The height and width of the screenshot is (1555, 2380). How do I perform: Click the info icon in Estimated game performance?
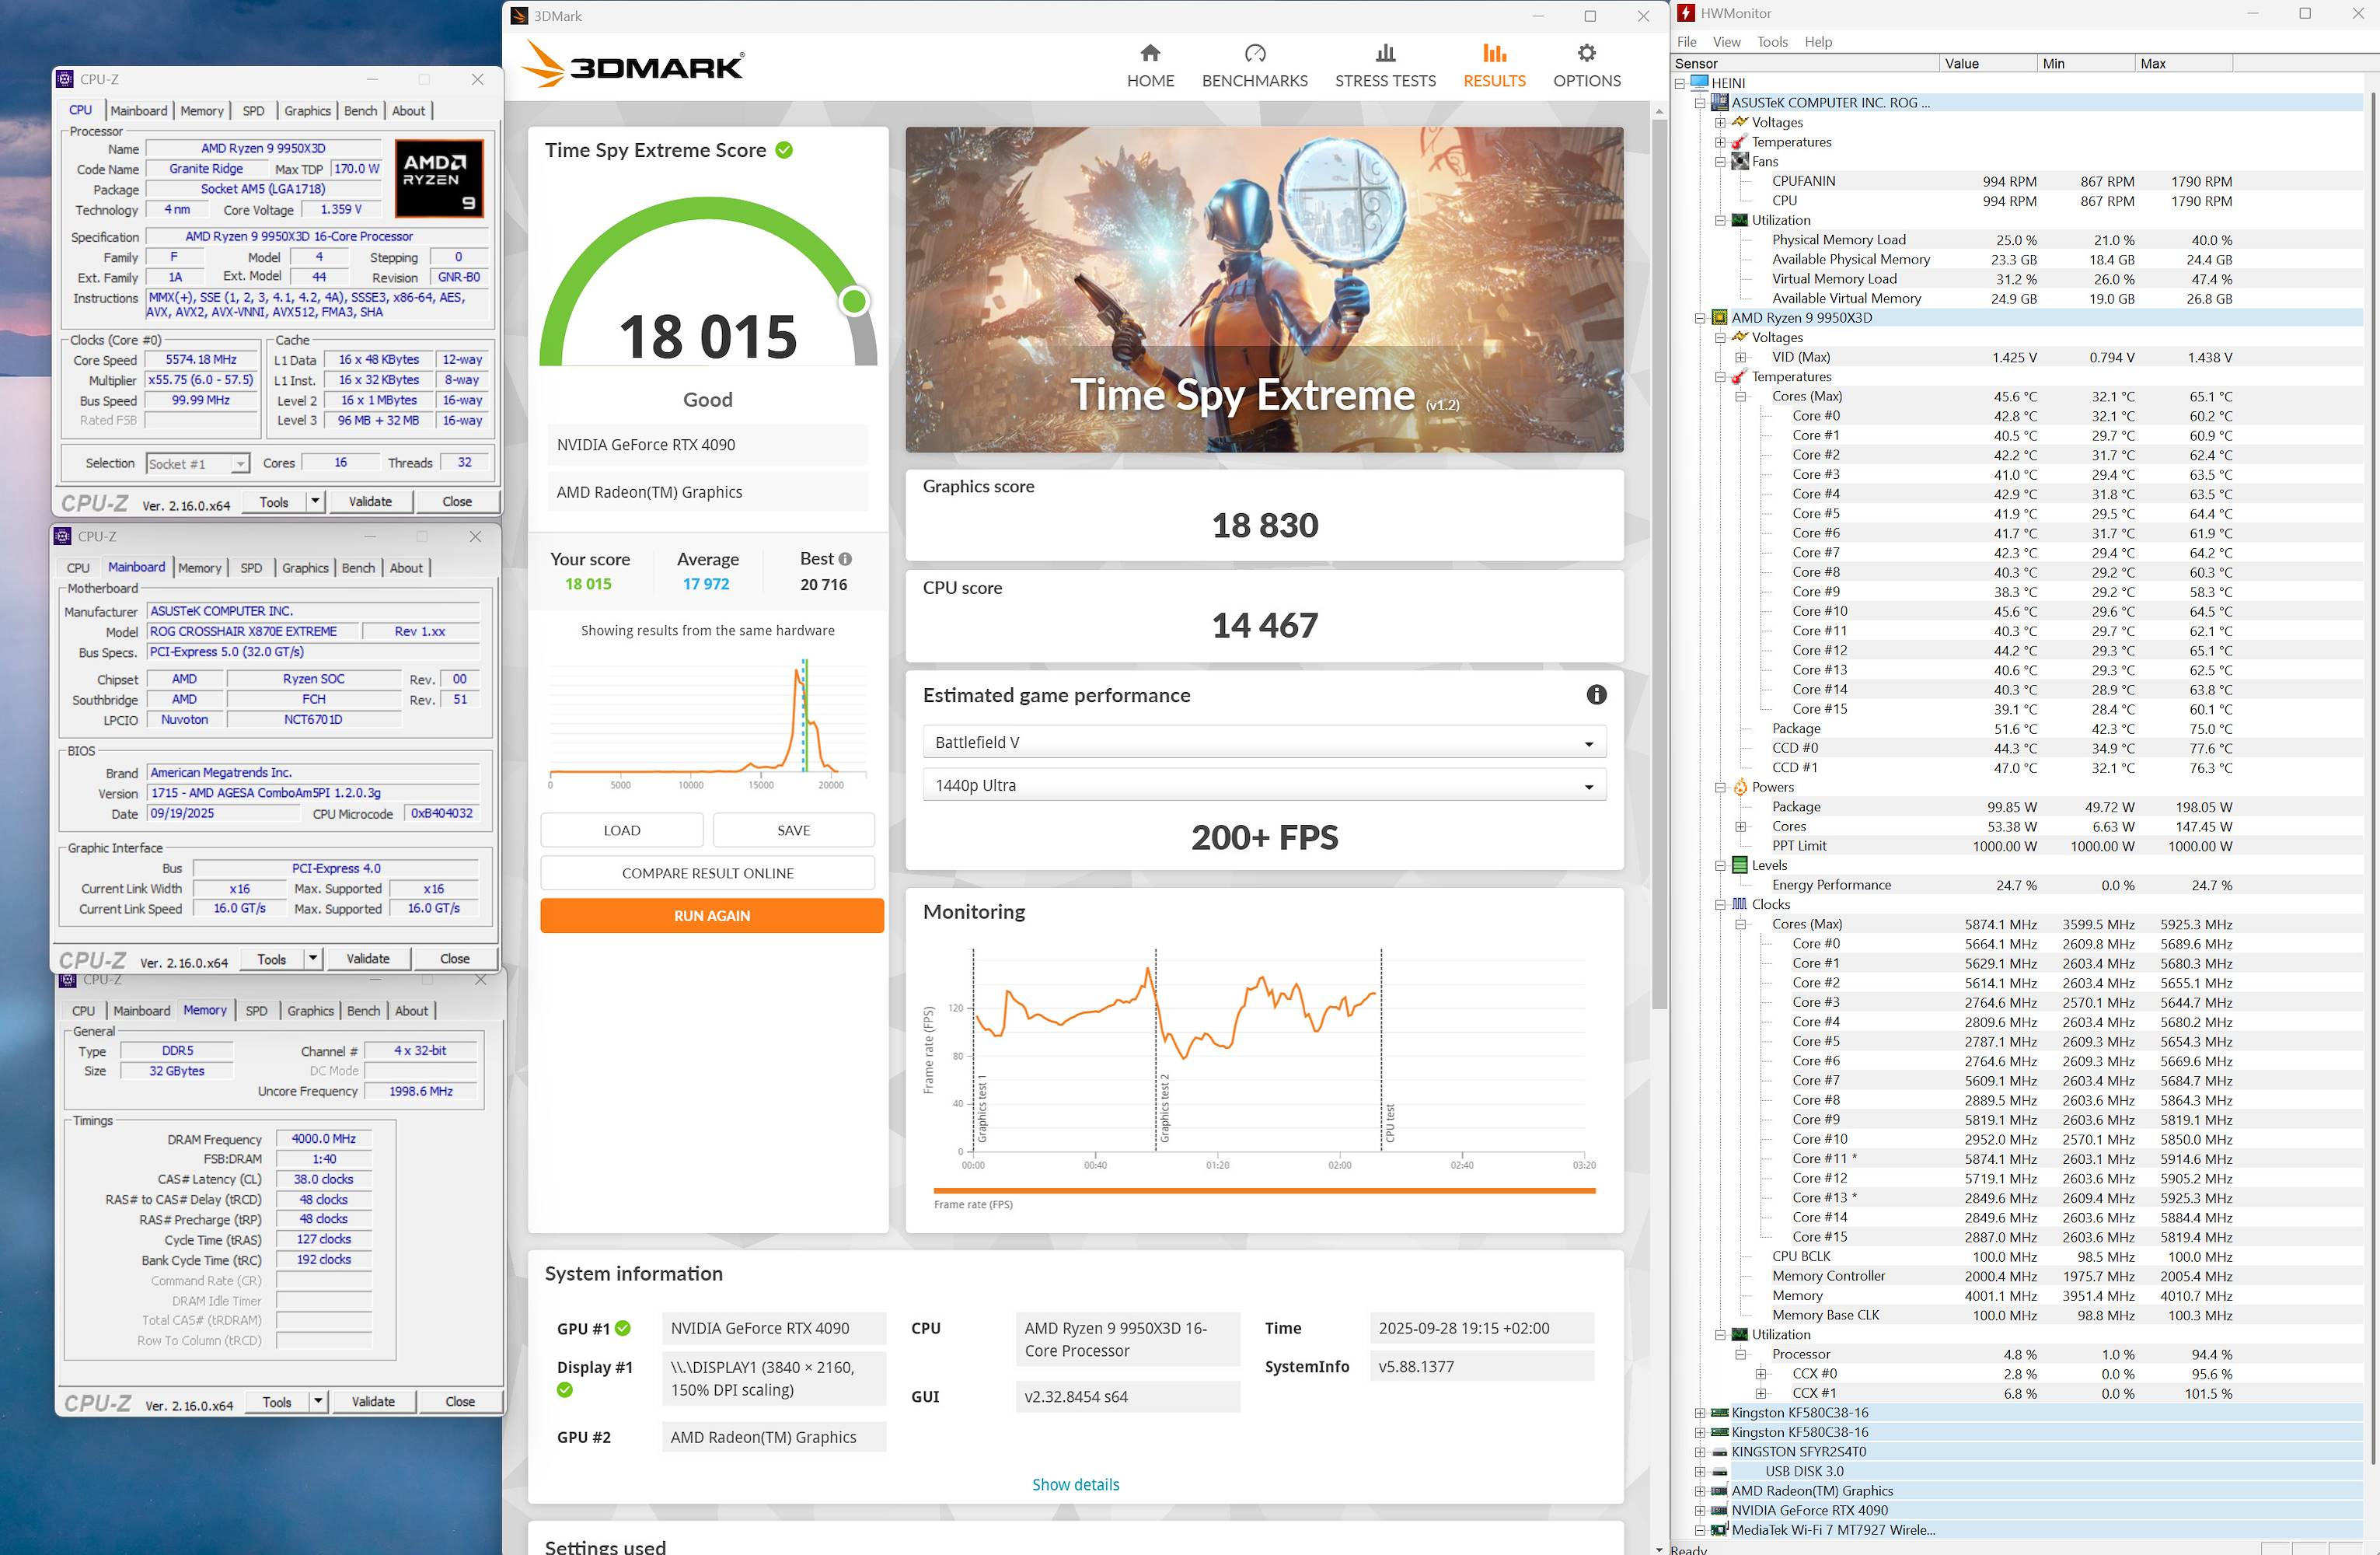[1596, 695]
